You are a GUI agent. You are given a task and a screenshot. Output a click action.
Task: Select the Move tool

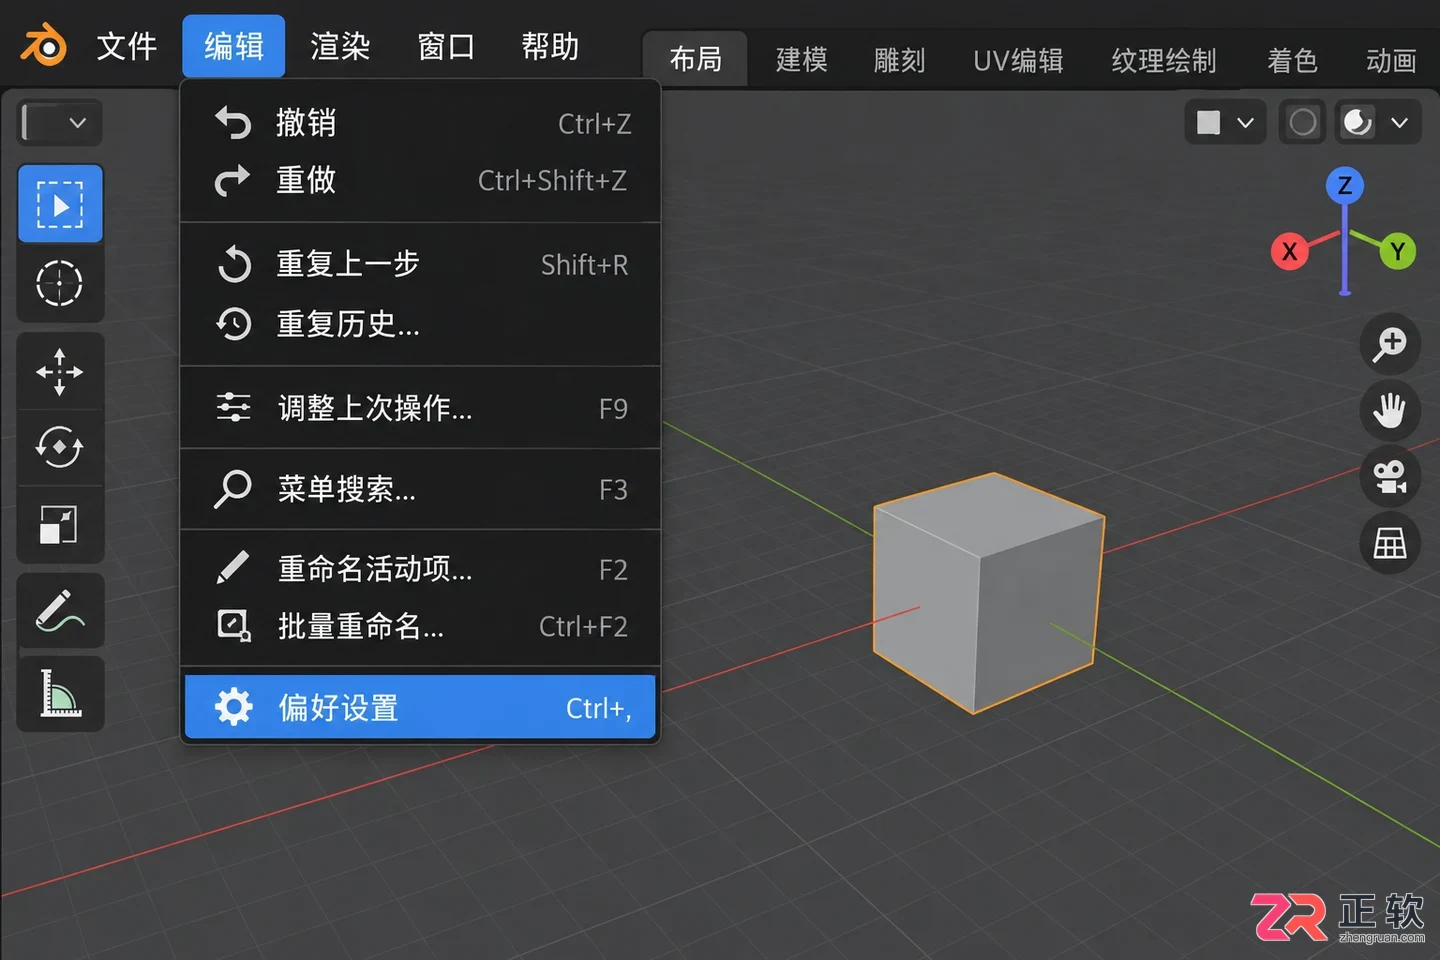(x=60, y=372)
